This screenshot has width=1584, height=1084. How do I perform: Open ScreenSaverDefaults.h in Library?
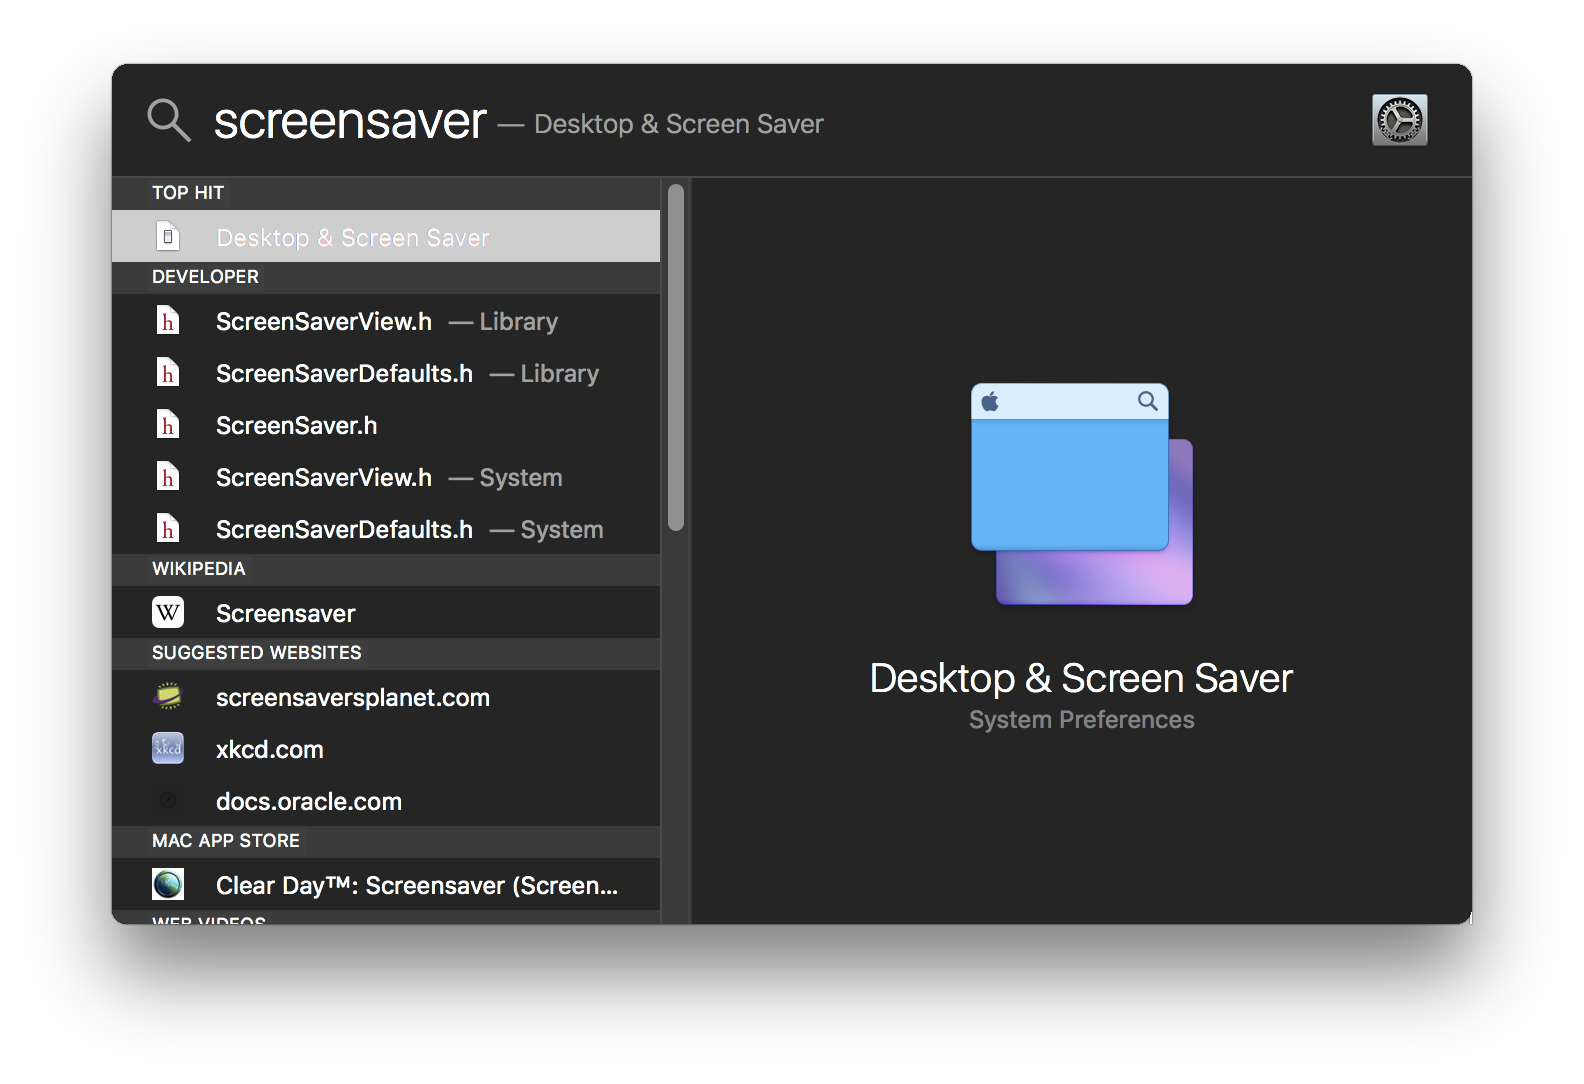tap(386, 373)
